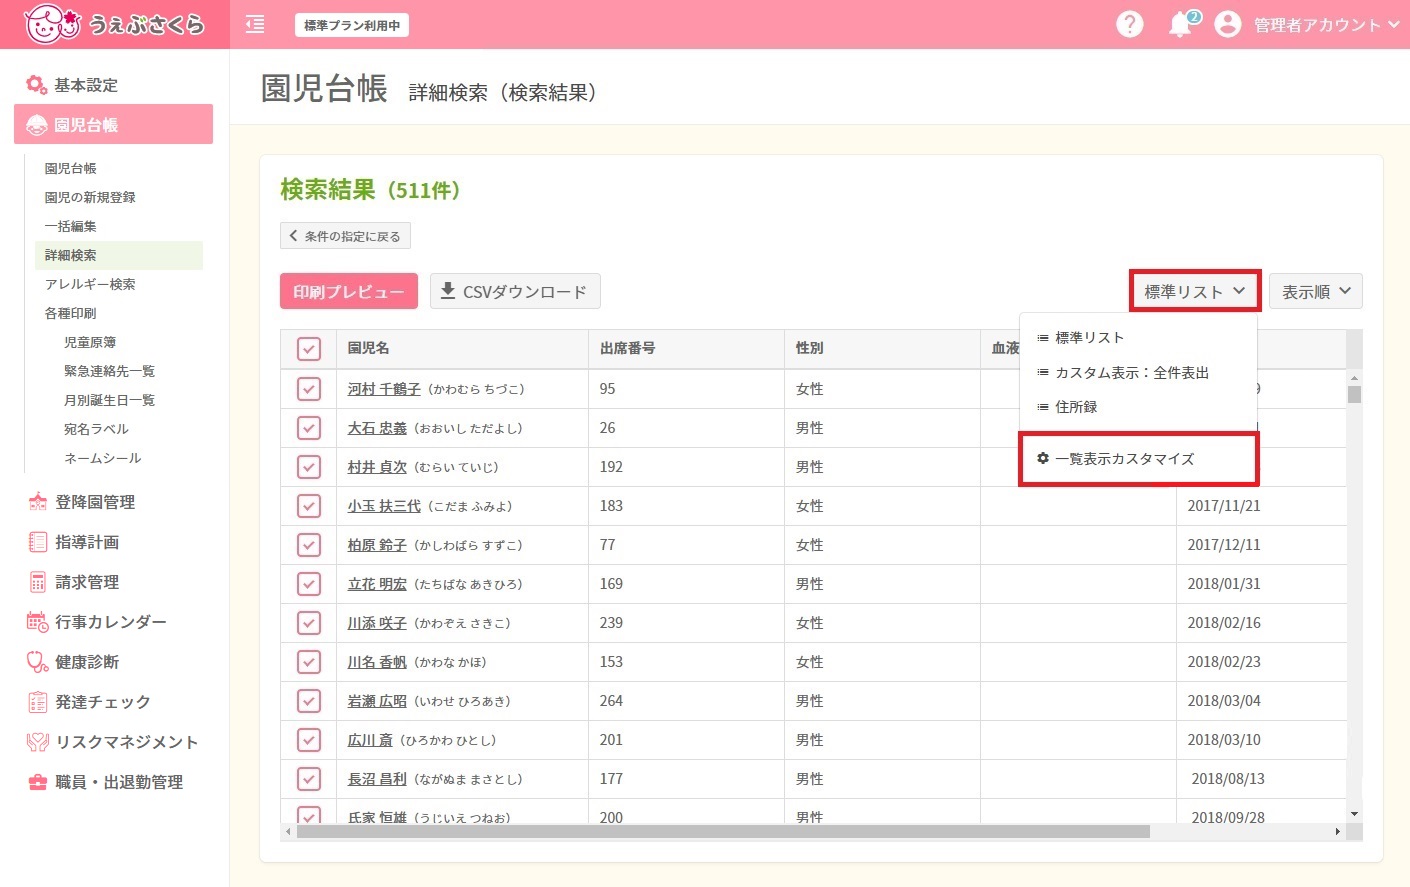Select 標準リスト from the dropdown menu
This screenshot has width=1410, height=887.
[1138, 338]
